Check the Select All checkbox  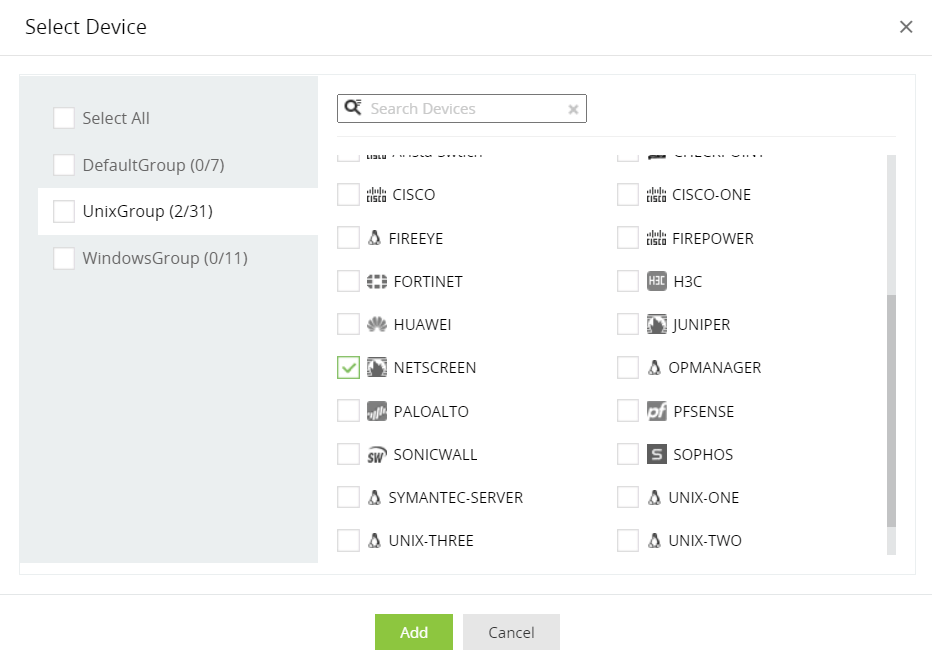(x=64, y=118)
